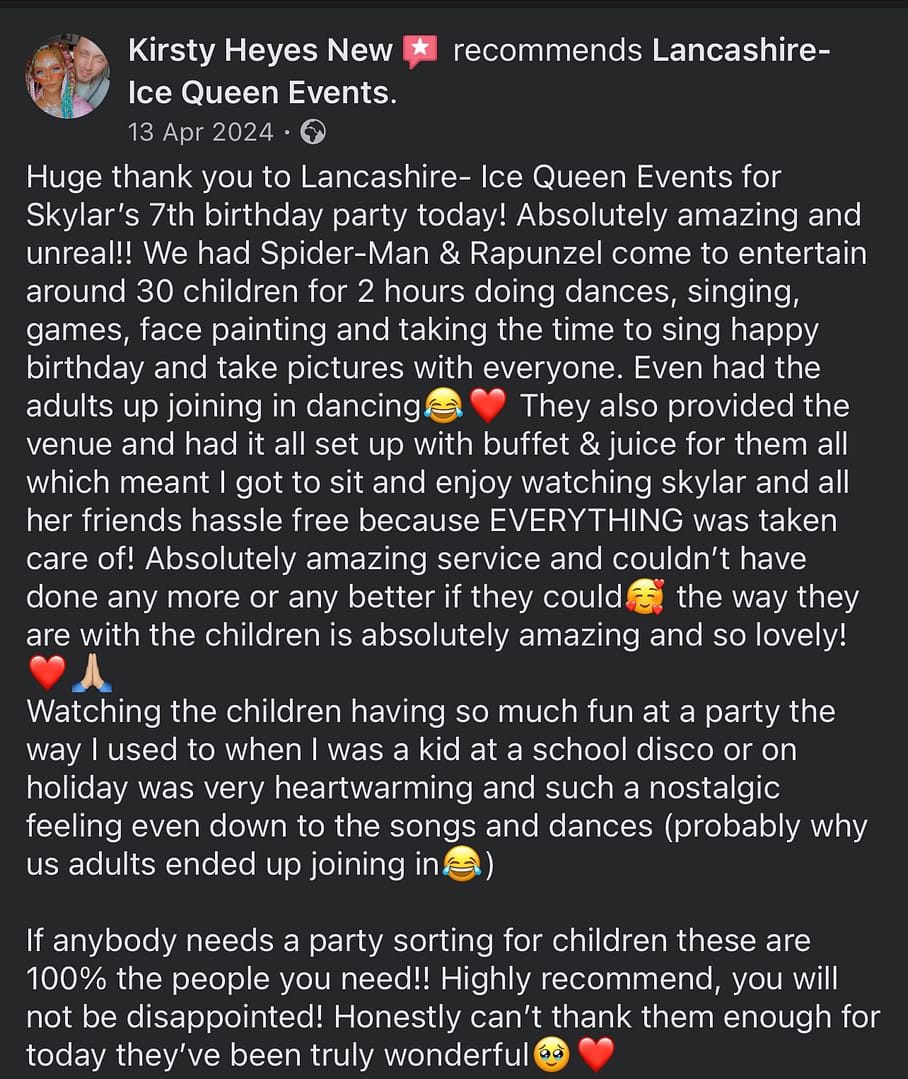Click red heart beside 'They also provided'

click(x=489, y=407)
